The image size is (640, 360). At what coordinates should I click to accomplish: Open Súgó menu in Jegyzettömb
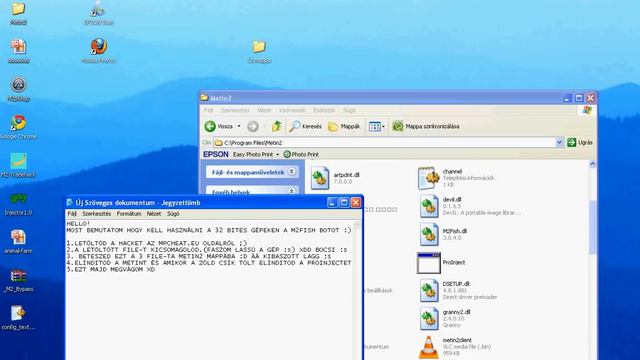(173, 214)
